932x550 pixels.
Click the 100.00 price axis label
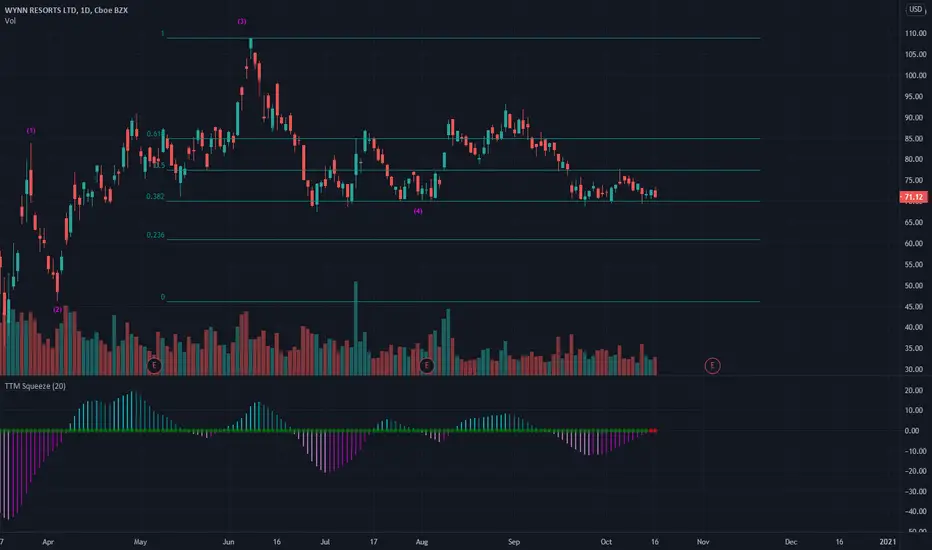pyautogui.click(x=915, y=76)
